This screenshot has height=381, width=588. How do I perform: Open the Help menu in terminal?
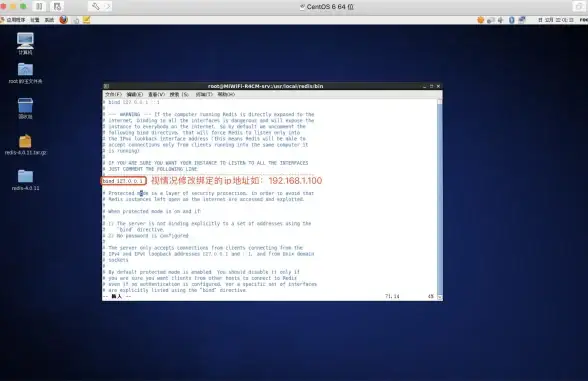(226, 94)
